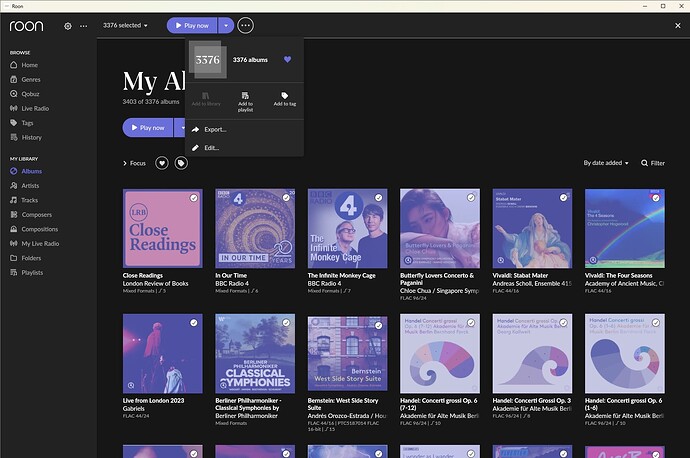Click the Filter magnifier
The image size is (690, 458).
pyautogui.click(x=644, y=163)
